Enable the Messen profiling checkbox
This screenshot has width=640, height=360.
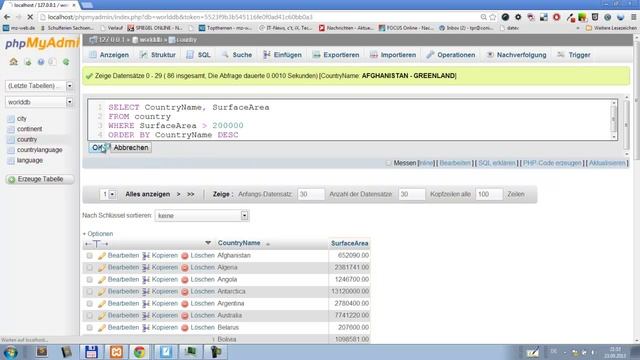click(x=388, y=163)
